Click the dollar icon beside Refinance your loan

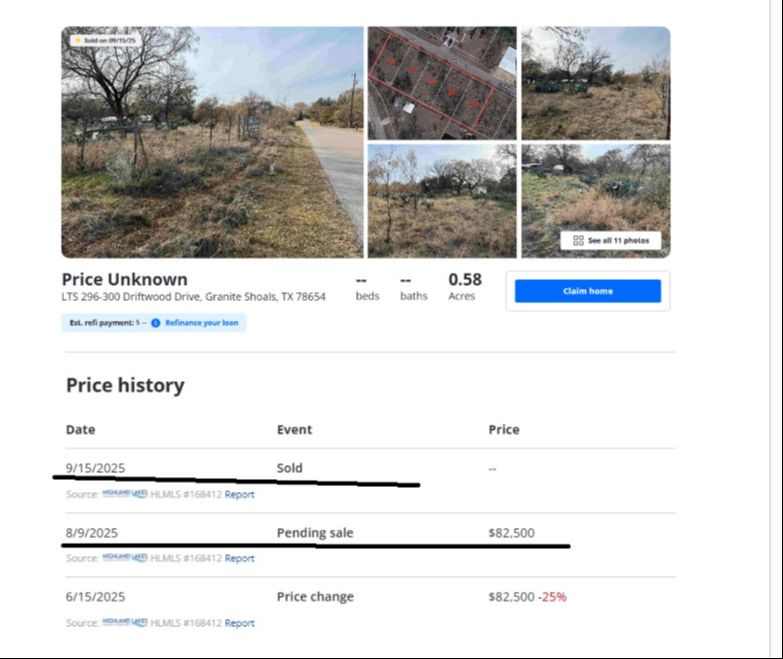click(156, 323)
